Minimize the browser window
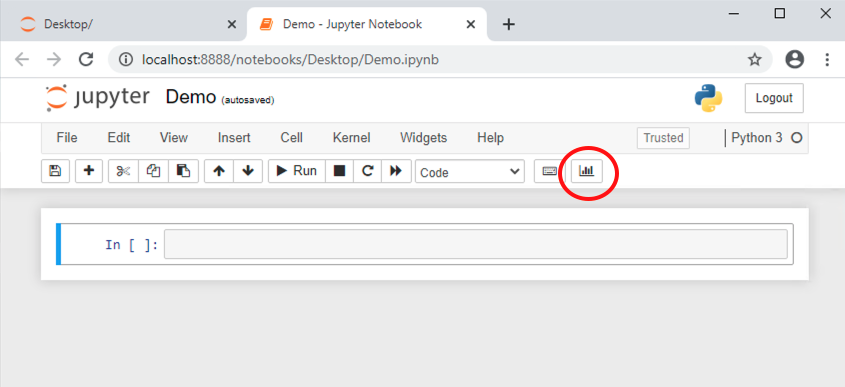Viewport: 845px width, 387px height. pyautogui.click(x=733, y=13)
